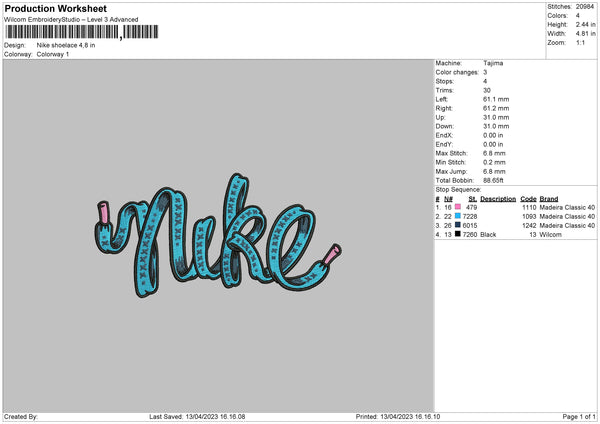Click the Nike shoelace embroidery design preview
The height and width of the screenshot is (424, 600).
[218, 236]
